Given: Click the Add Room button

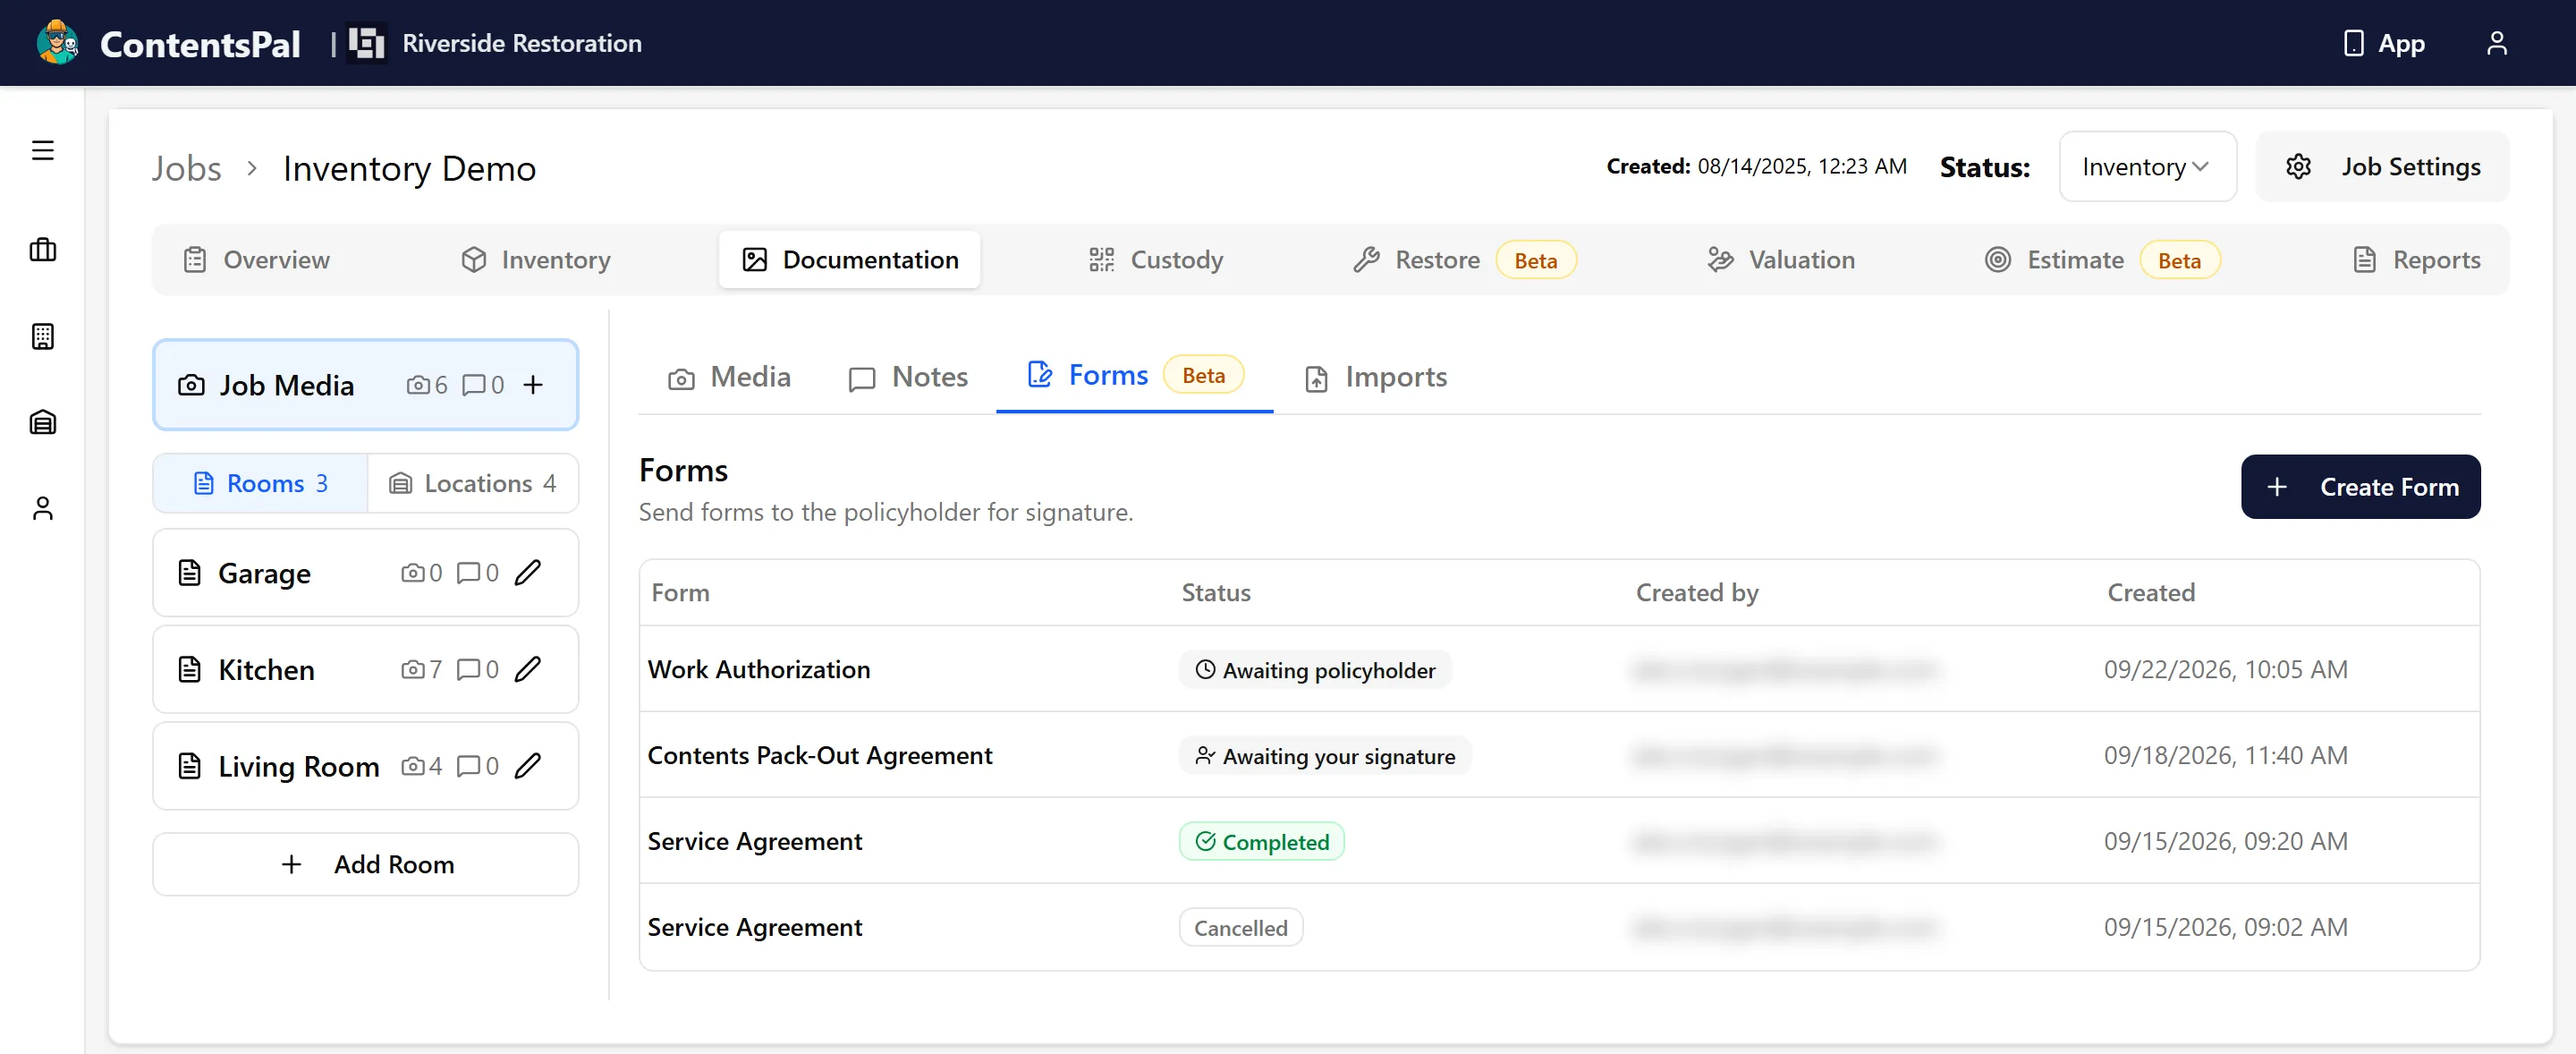Looking at the screenshot, I should click(x=366, y=864).
